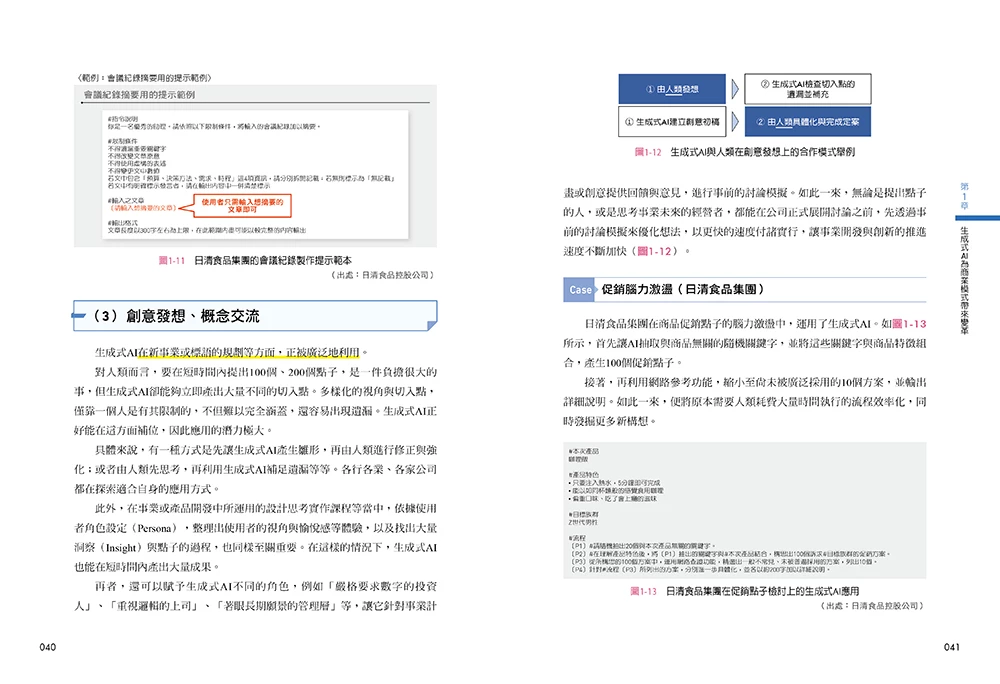Click the paragraph line starting '接著,再利用網路參考功能'

[755, 382]
